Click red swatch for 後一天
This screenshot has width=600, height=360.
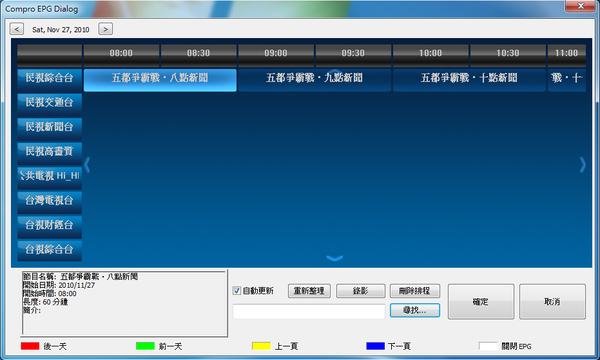click(30, 346)
